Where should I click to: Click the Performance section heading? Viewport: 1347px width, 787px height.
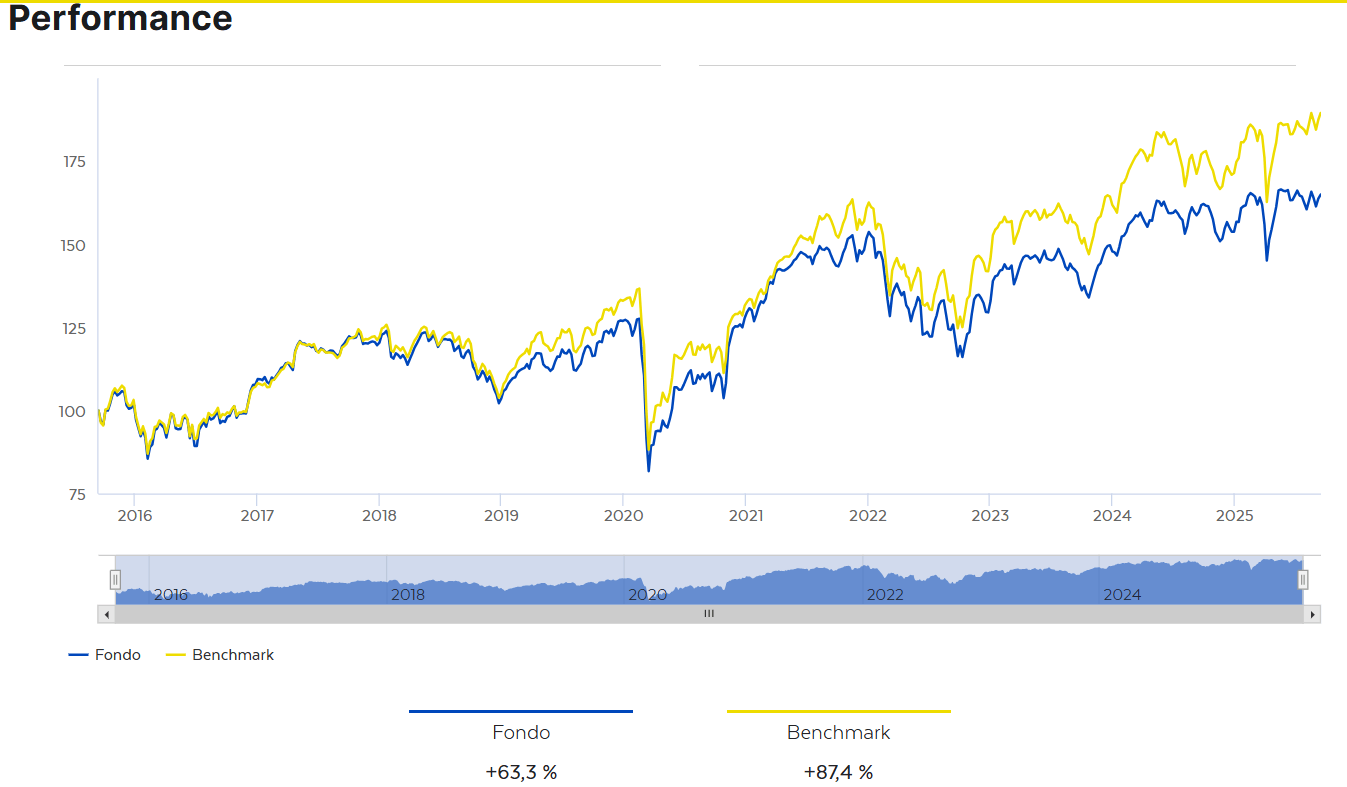120,18
